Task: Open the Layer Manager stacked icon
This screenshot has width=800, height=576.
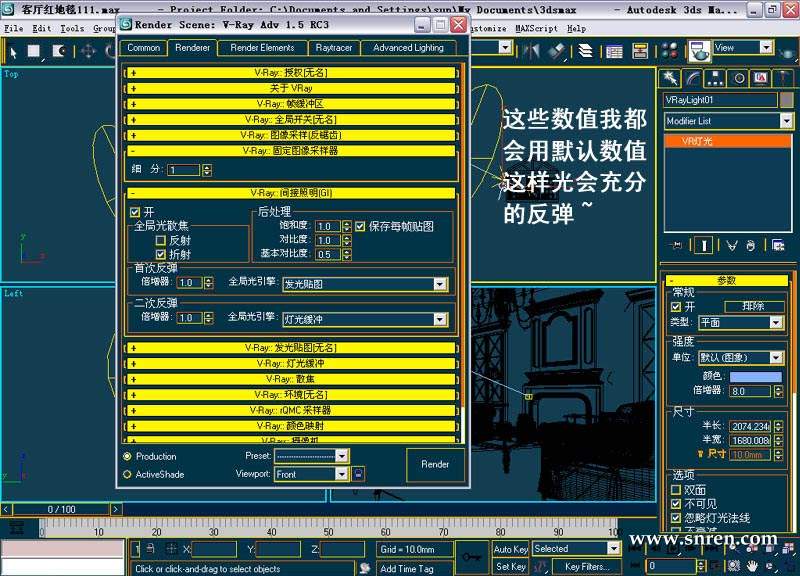Action: click(x=586, y=51)
